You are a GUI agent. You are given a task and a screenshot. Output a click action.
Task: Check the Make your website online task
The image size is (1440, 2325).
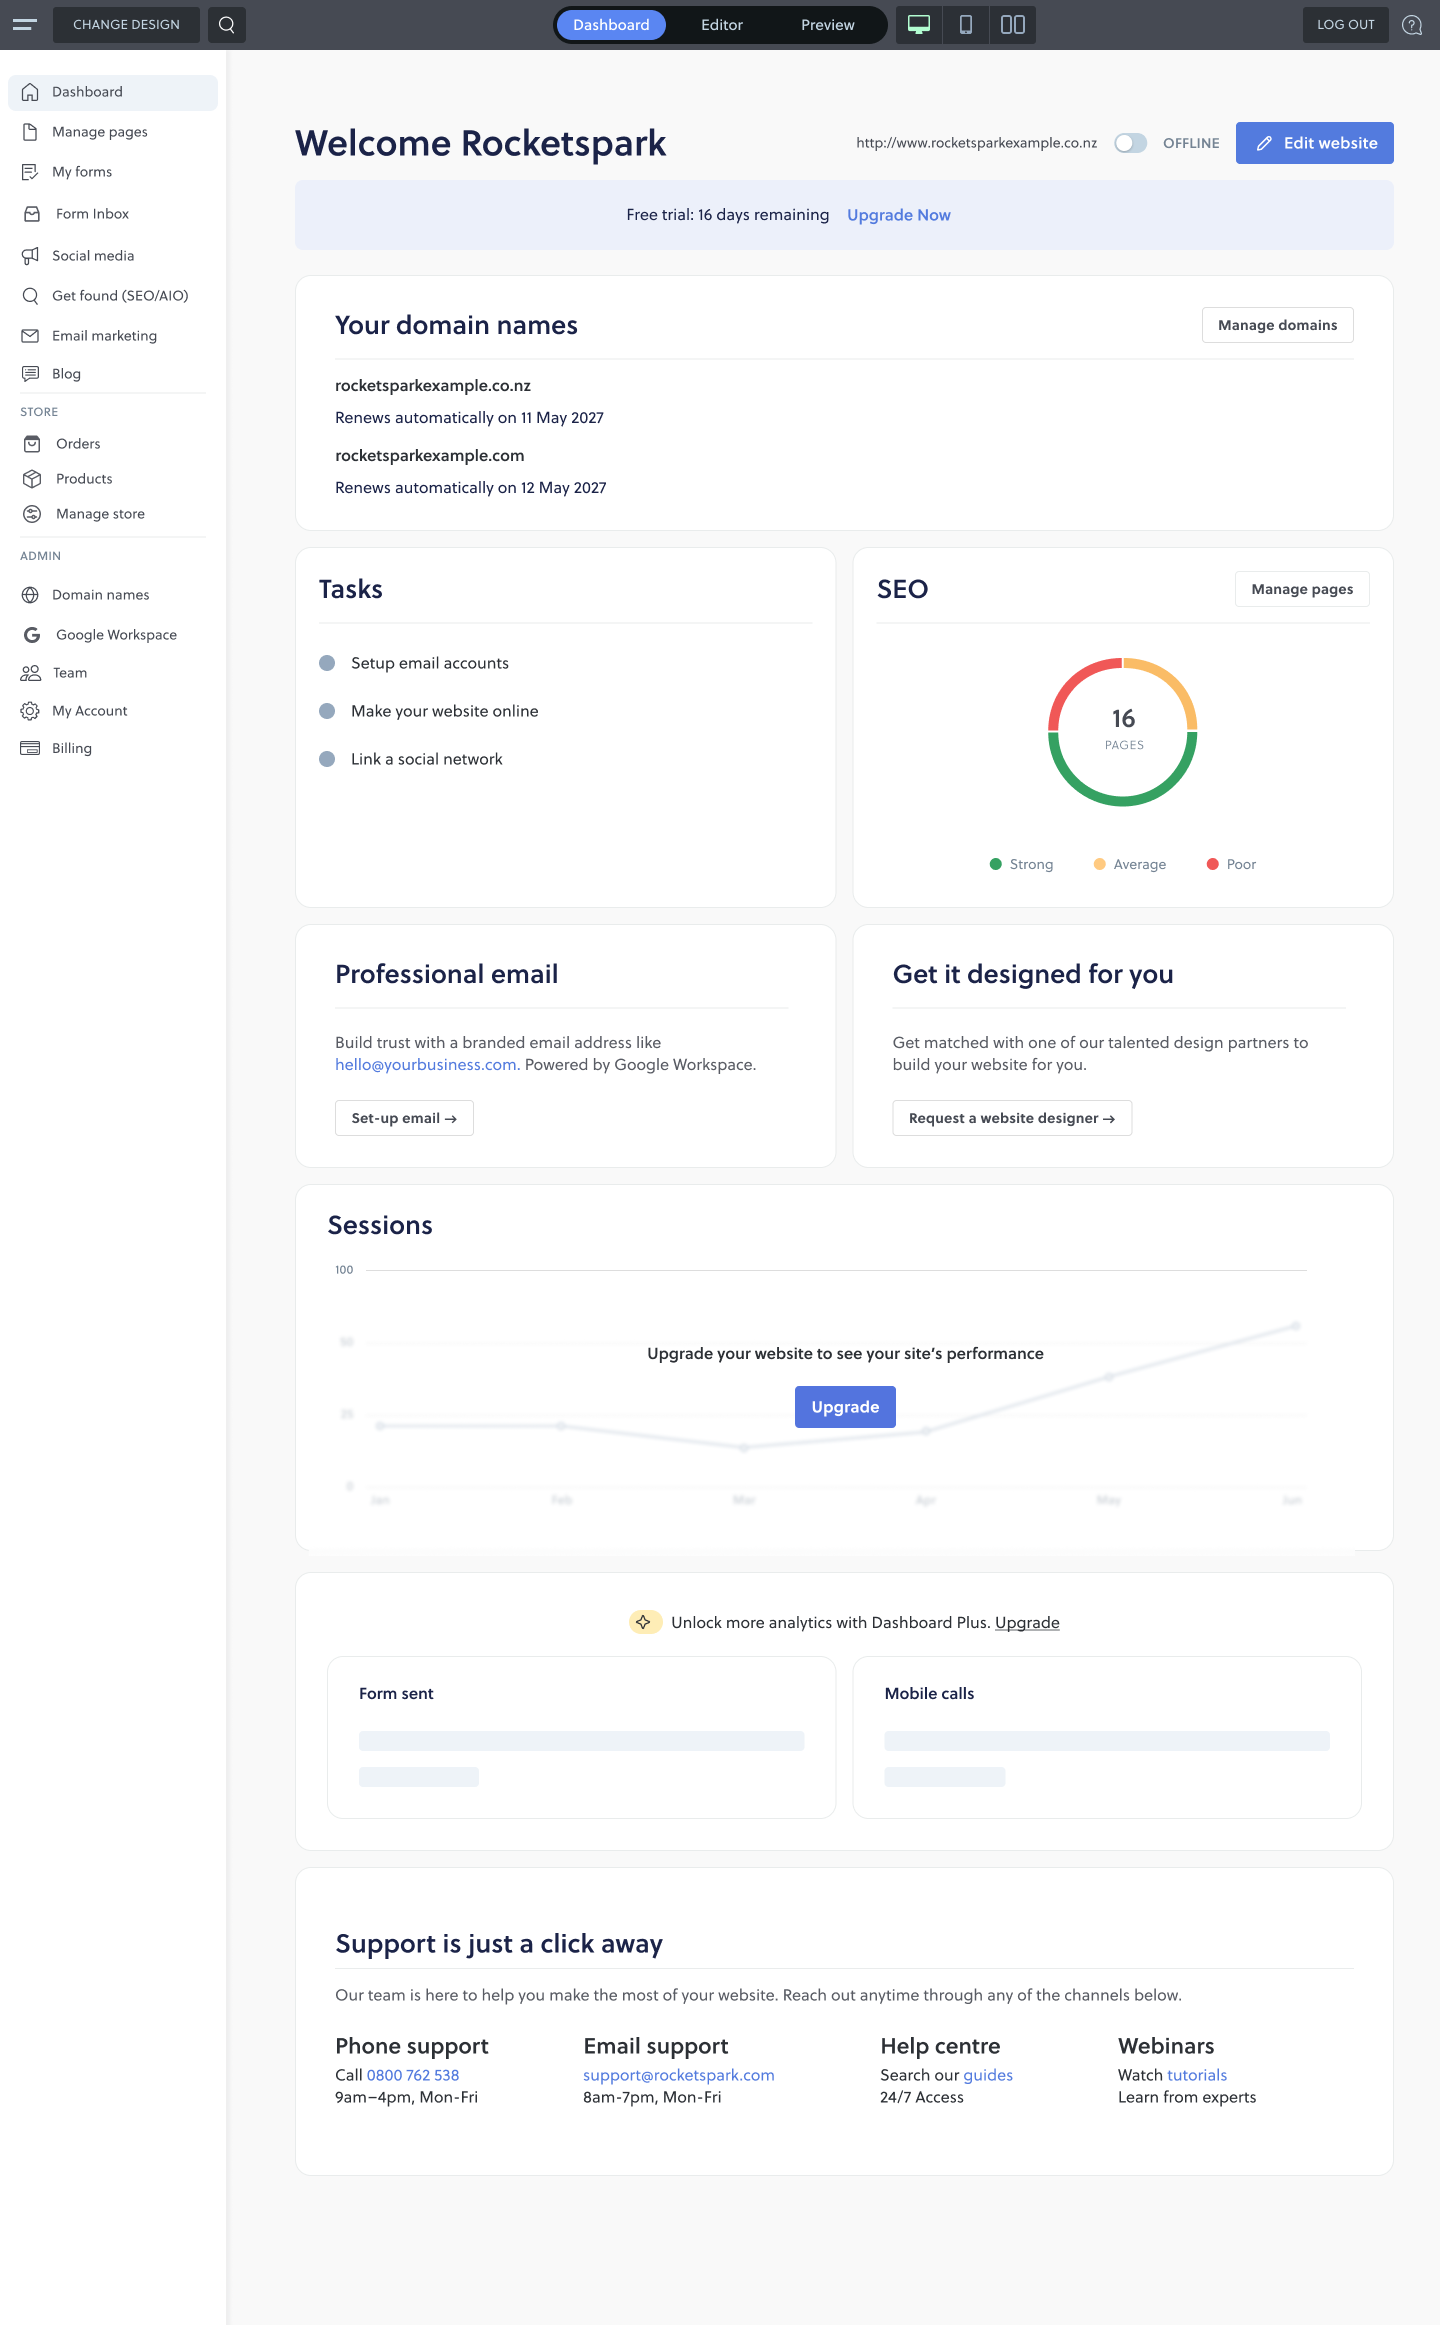click(x=327, y=711)
